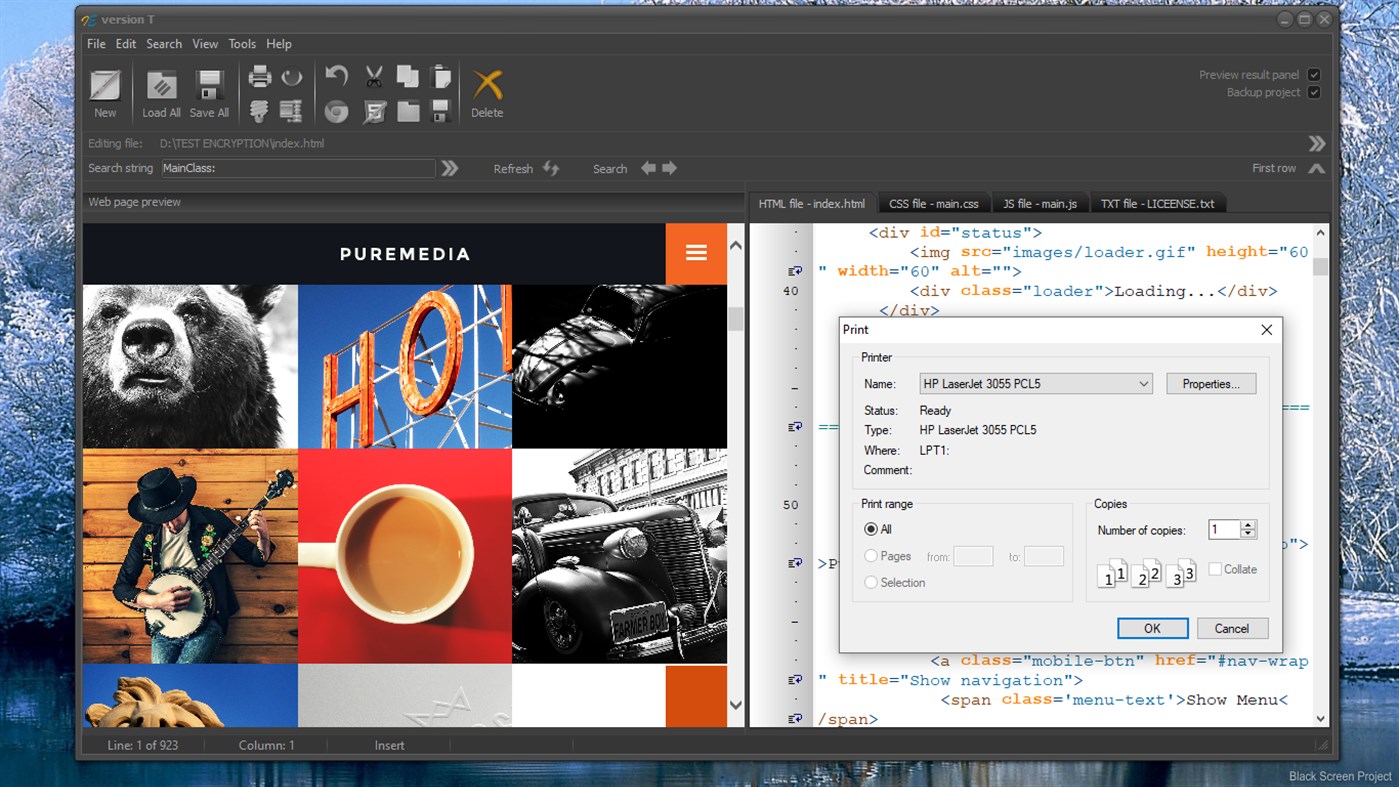Viewport: 1399px width, 787px height.
Task: Select the All print range radio button
Action: tap(871, 529)
